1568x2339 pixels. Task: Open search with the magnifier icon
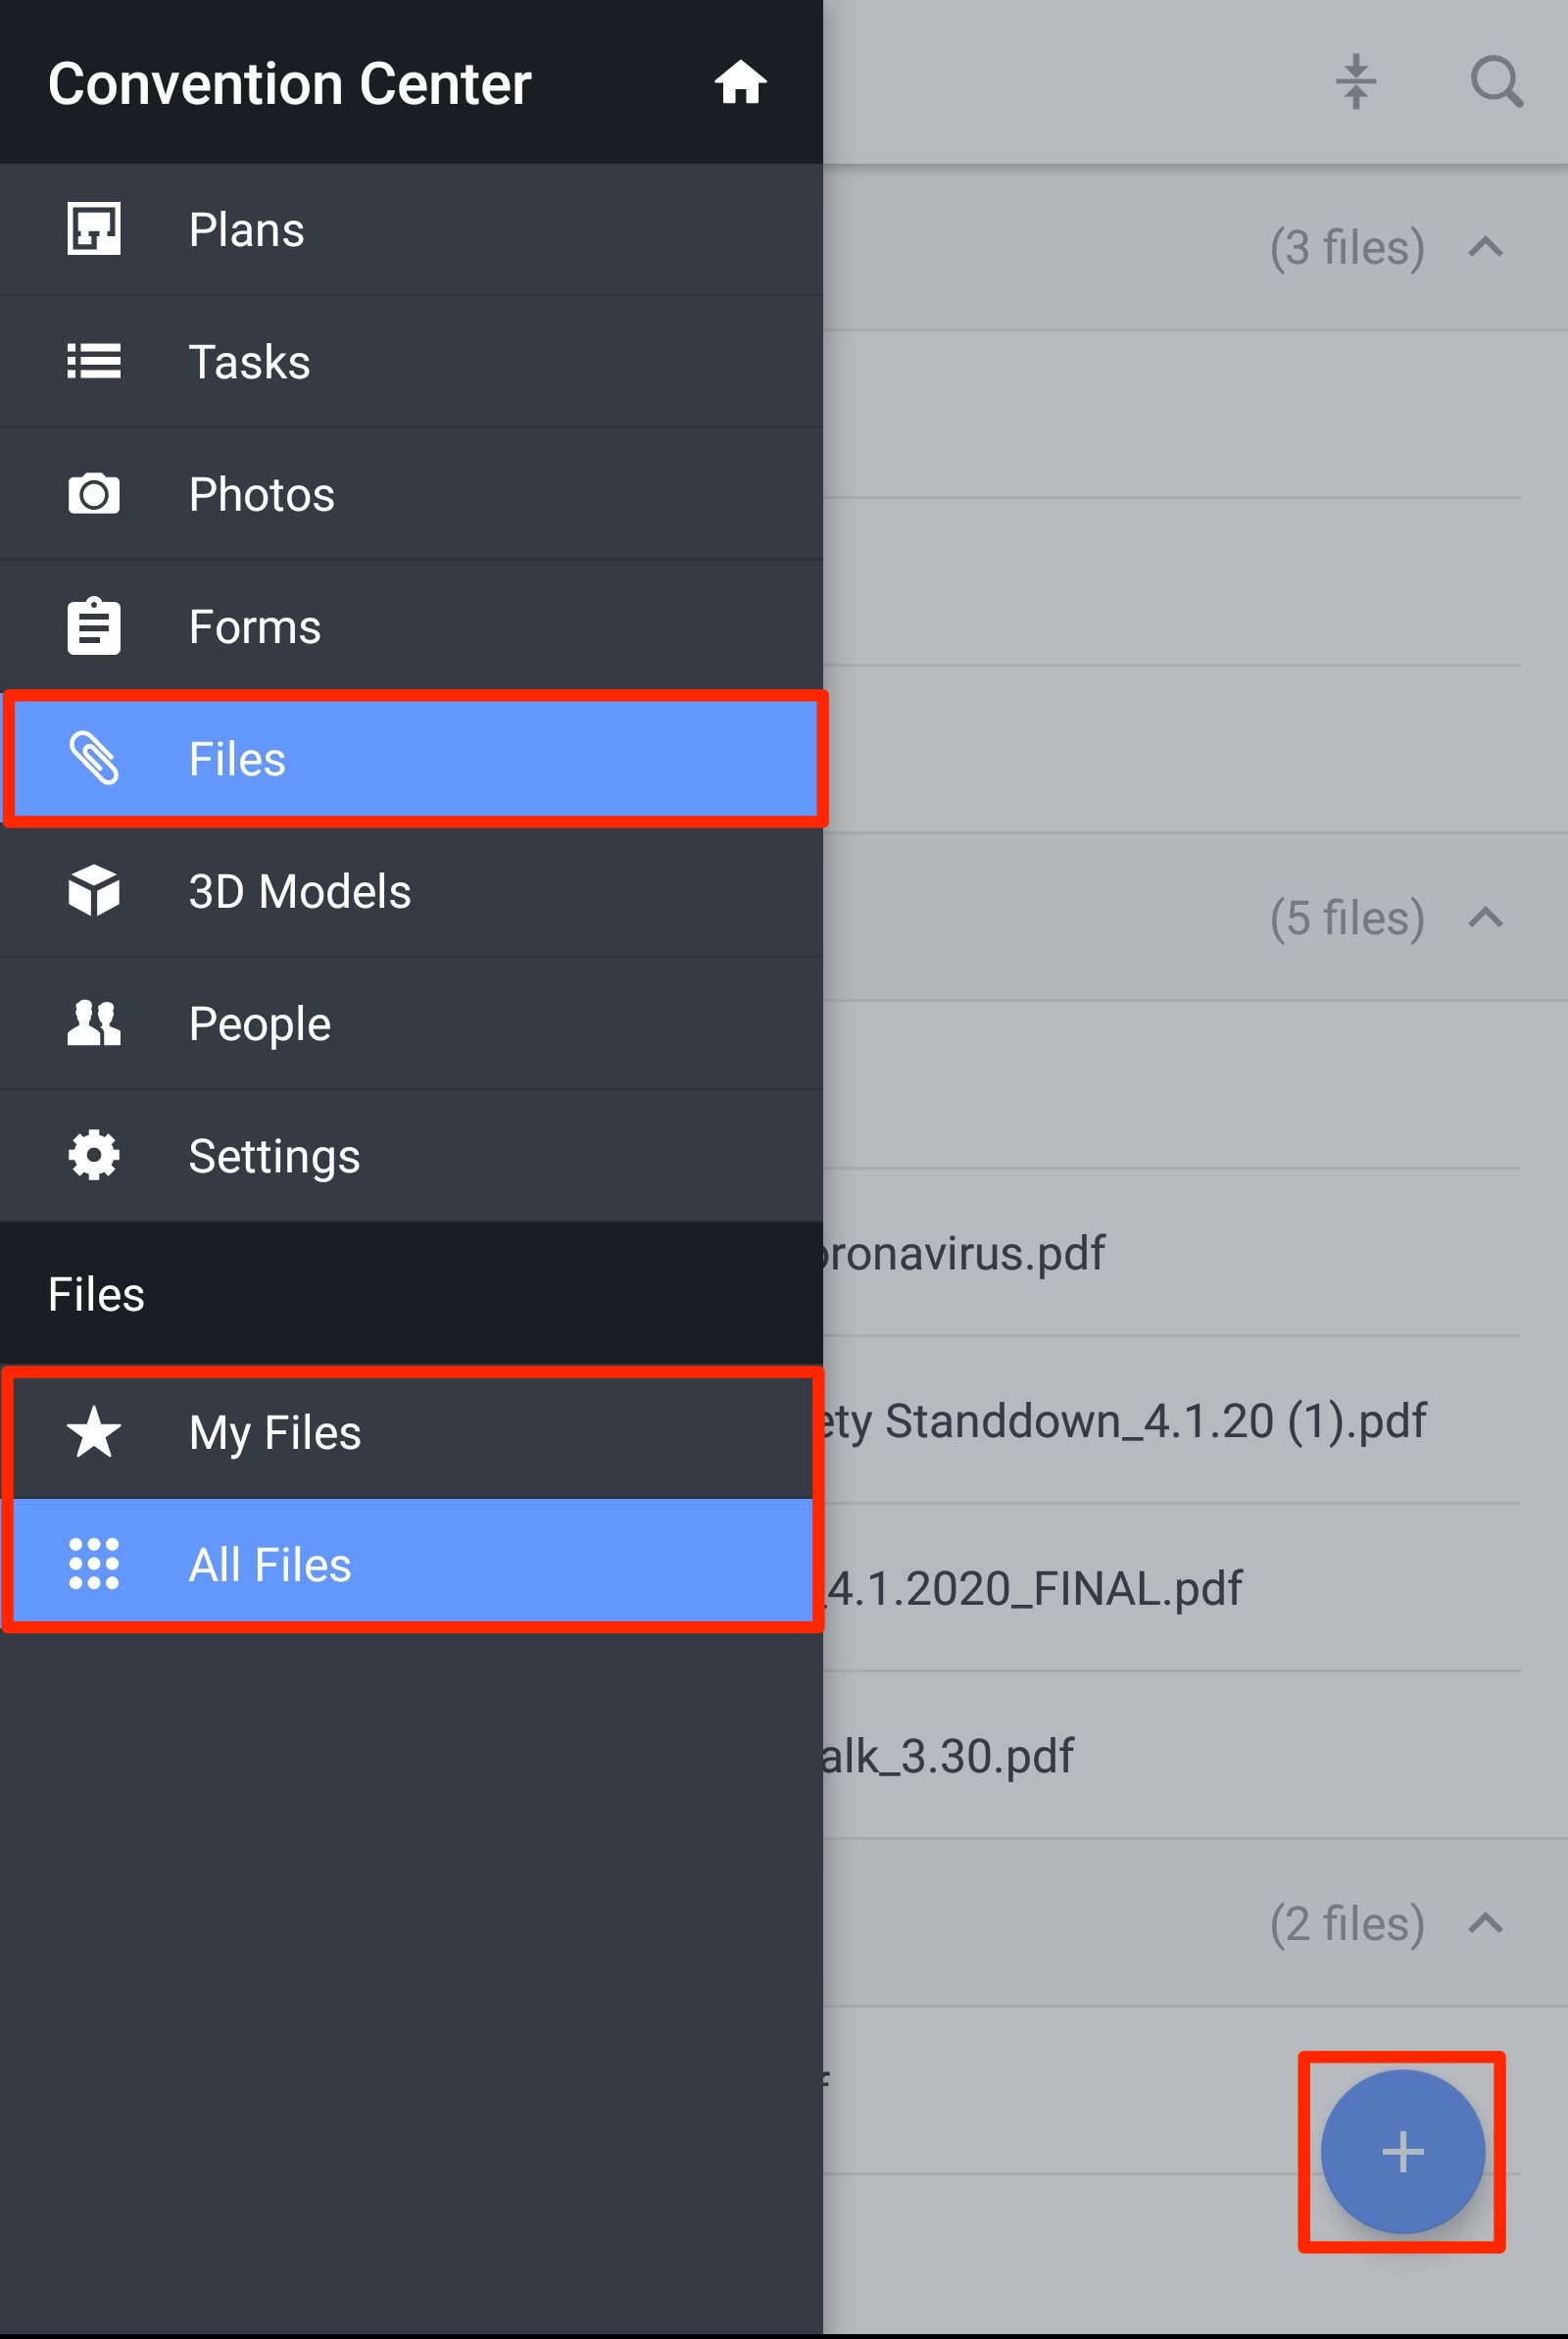click(1495, 83)
